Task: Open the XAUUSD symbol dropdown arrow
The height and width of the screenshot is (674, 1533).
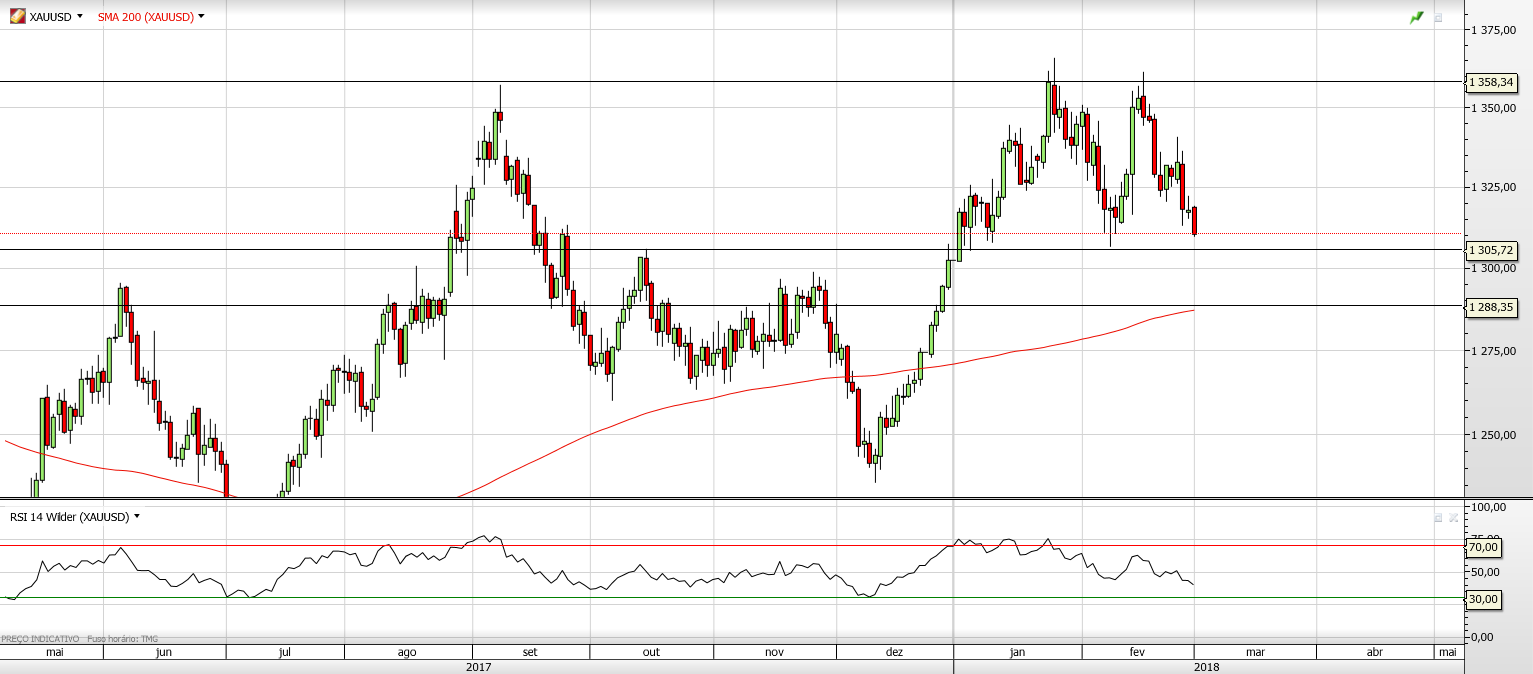Action: [80, 16]
